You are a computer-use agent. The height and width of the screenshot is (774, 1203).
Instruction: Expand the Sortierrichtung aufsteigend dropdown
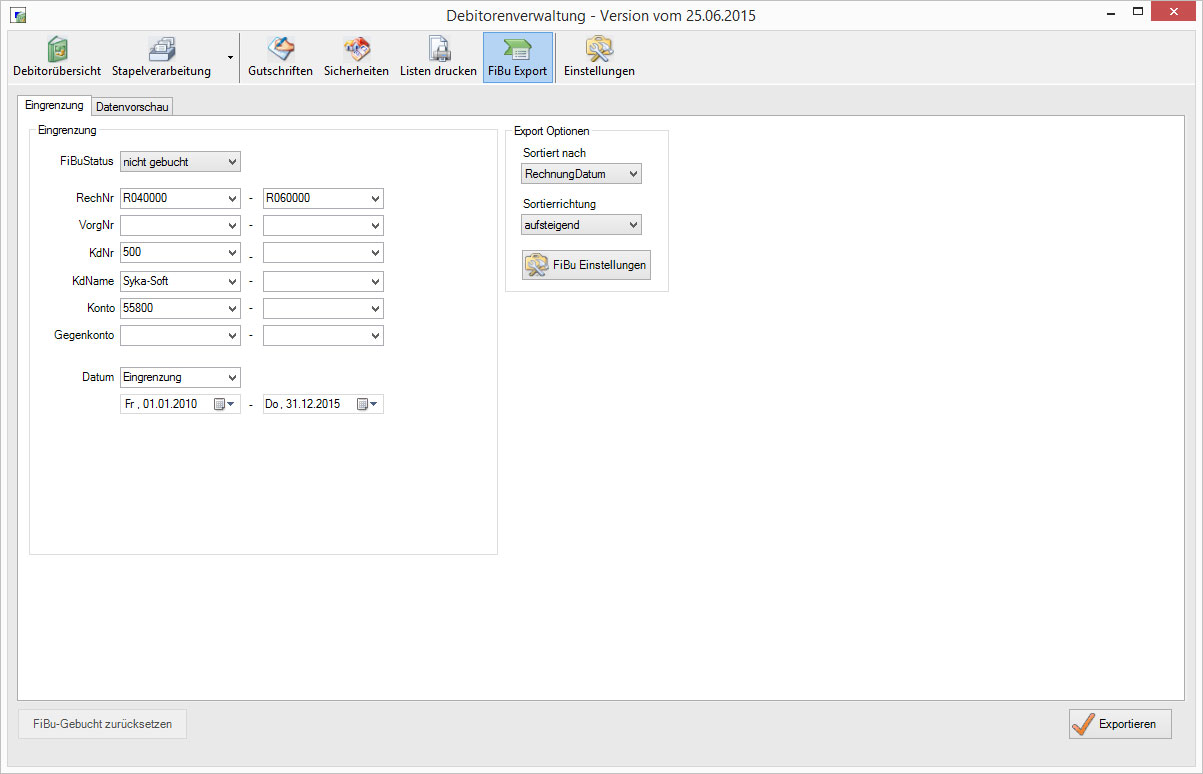pos(632,225)
